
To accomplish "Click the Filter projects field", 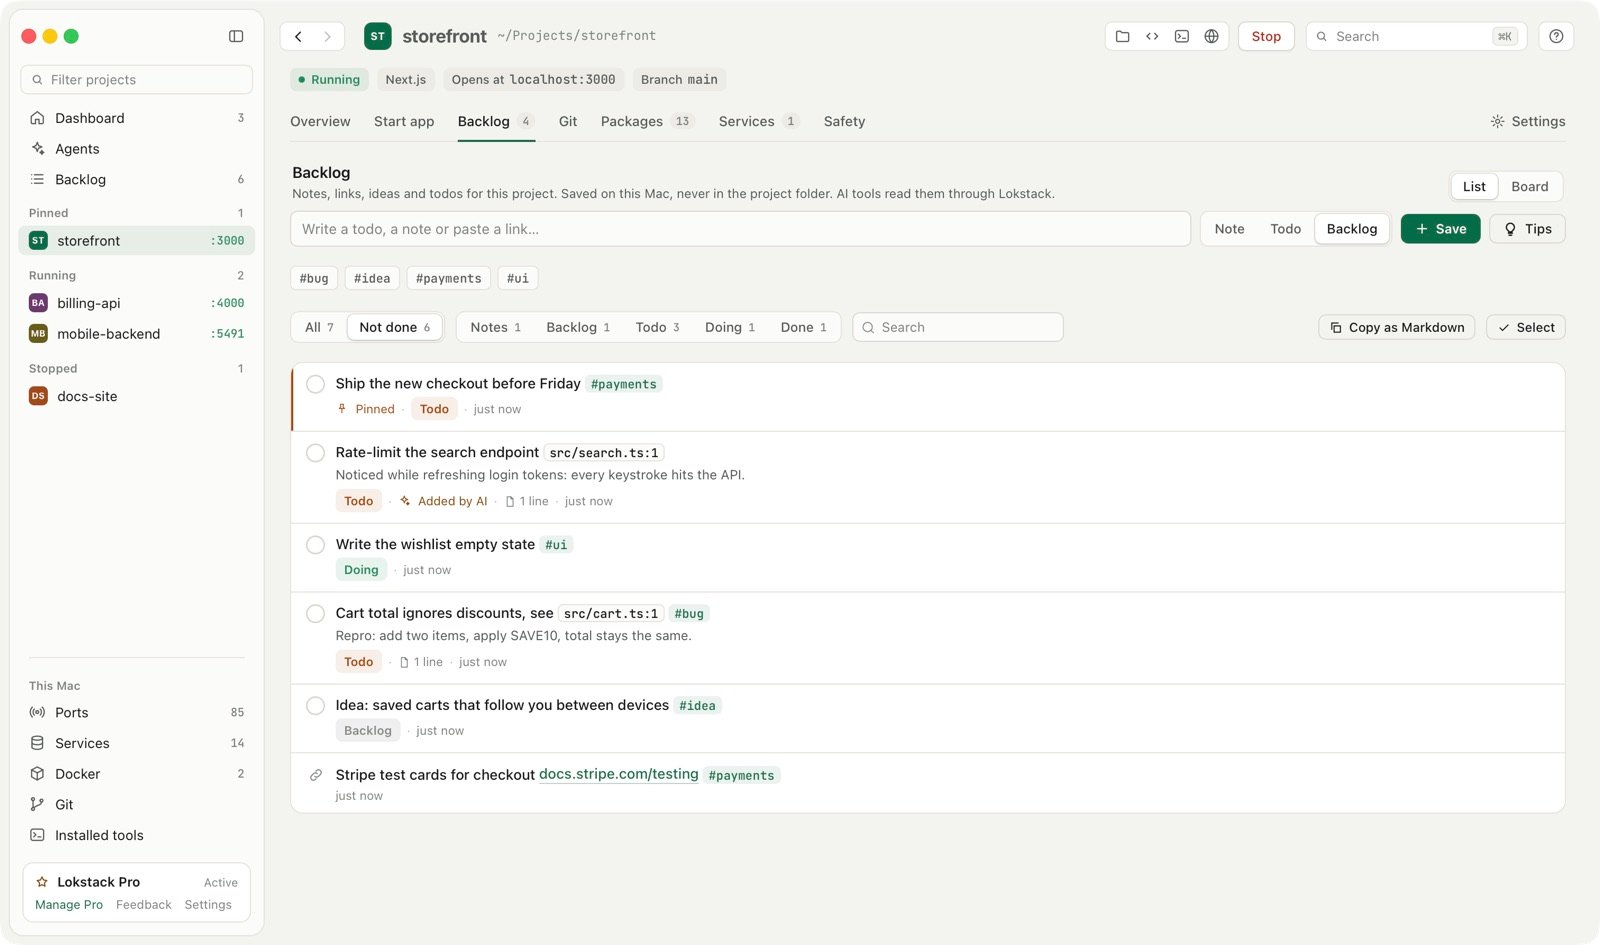I will 136,80.
